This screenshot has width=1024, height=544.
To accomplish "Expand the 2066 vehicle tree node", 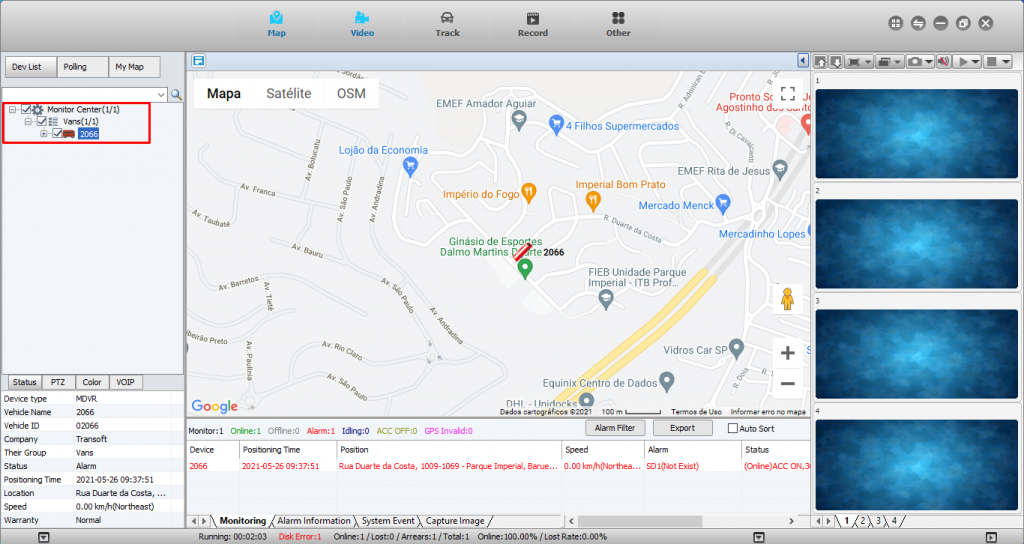I will pos(44,134).
